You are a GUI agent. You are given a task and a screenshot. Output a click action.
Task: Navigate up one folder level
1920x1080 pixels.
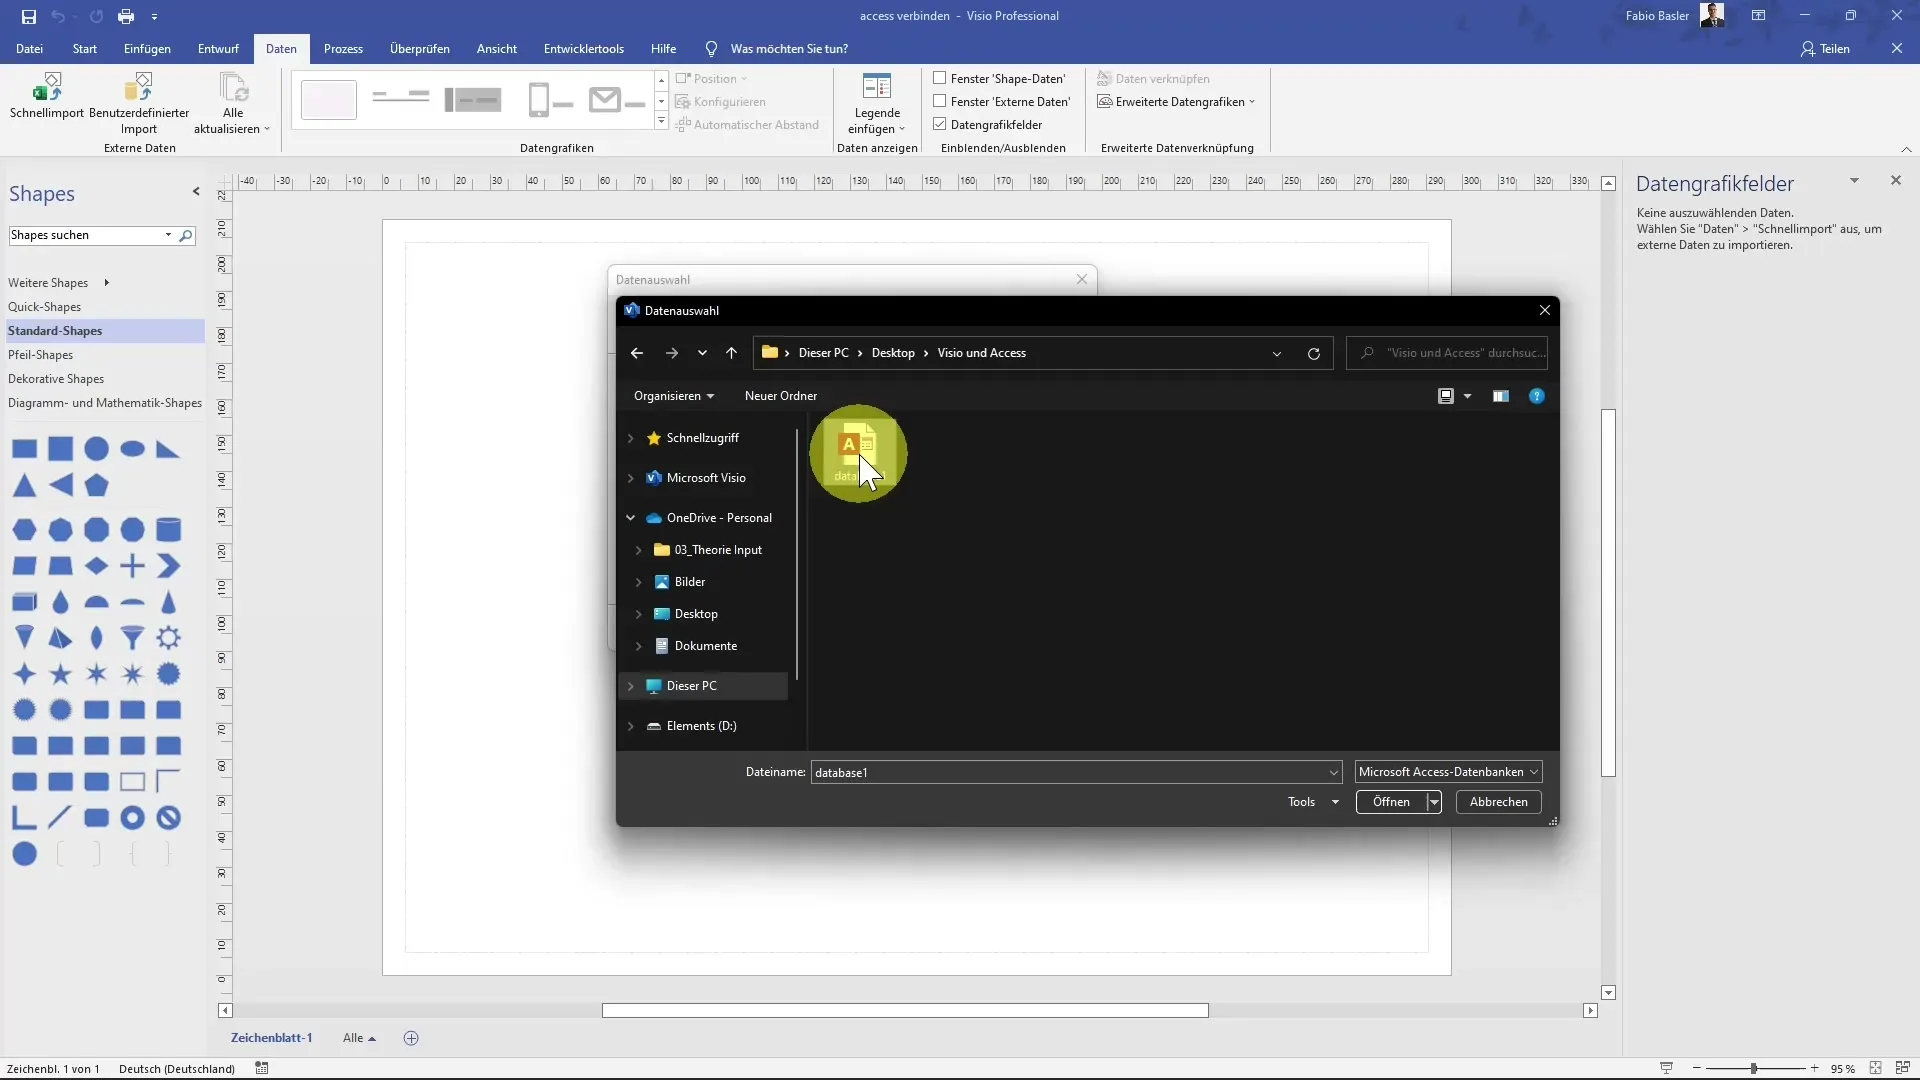tap(731, 353)
